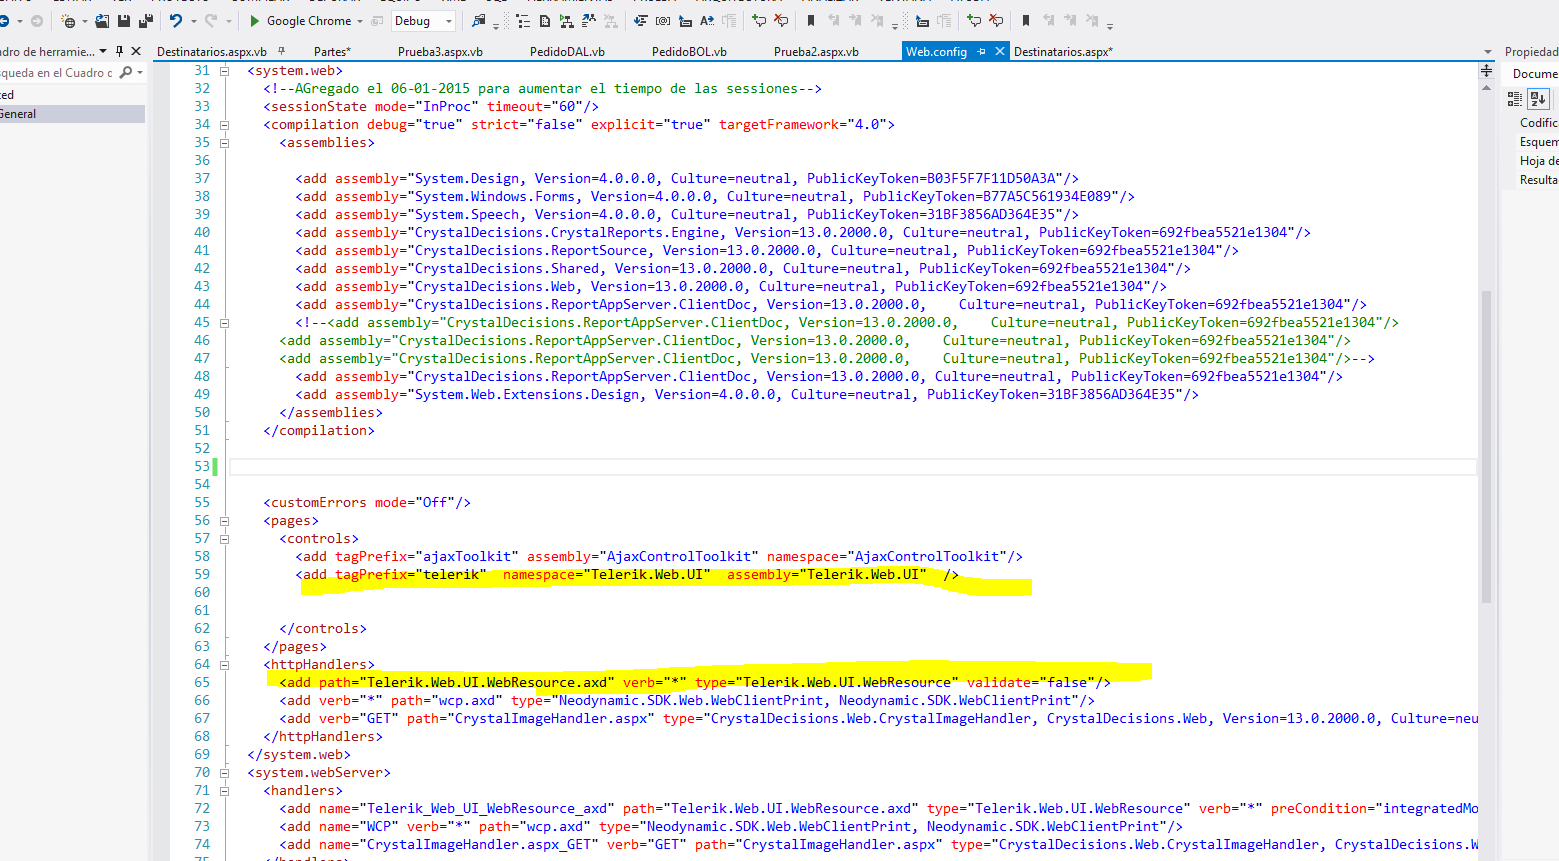Show properties in categorized view
Screen dimensions: 1559x861
click(x=1515, y=98)
